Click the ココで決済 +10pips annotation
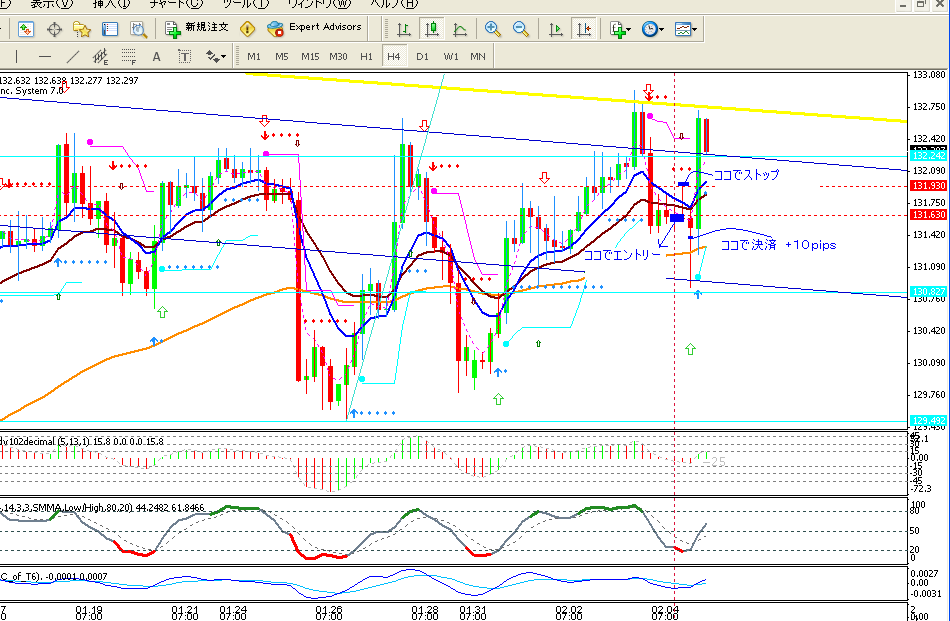Screen dimensions: 950x621 (x=779, y=245)
